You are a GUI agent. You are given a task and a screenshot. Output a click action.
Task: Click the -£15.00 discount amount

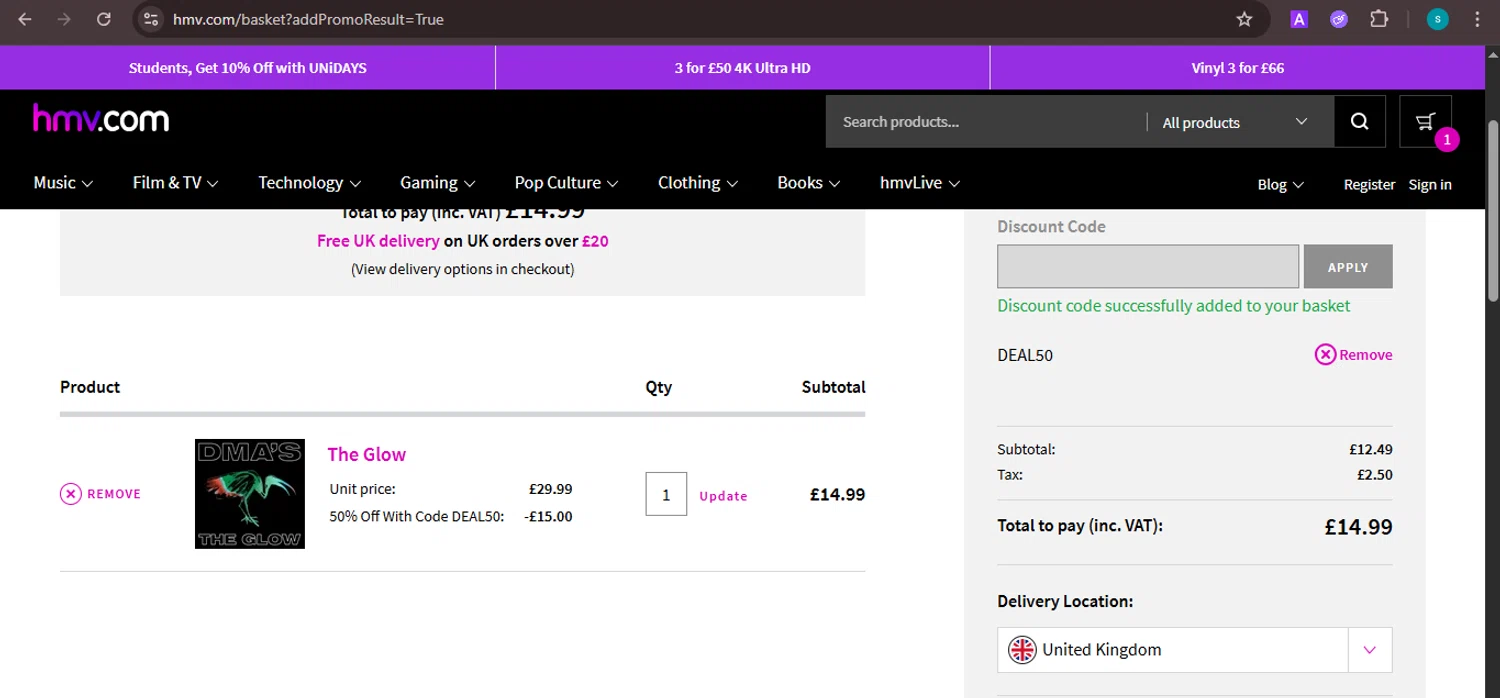coord(548,517)
